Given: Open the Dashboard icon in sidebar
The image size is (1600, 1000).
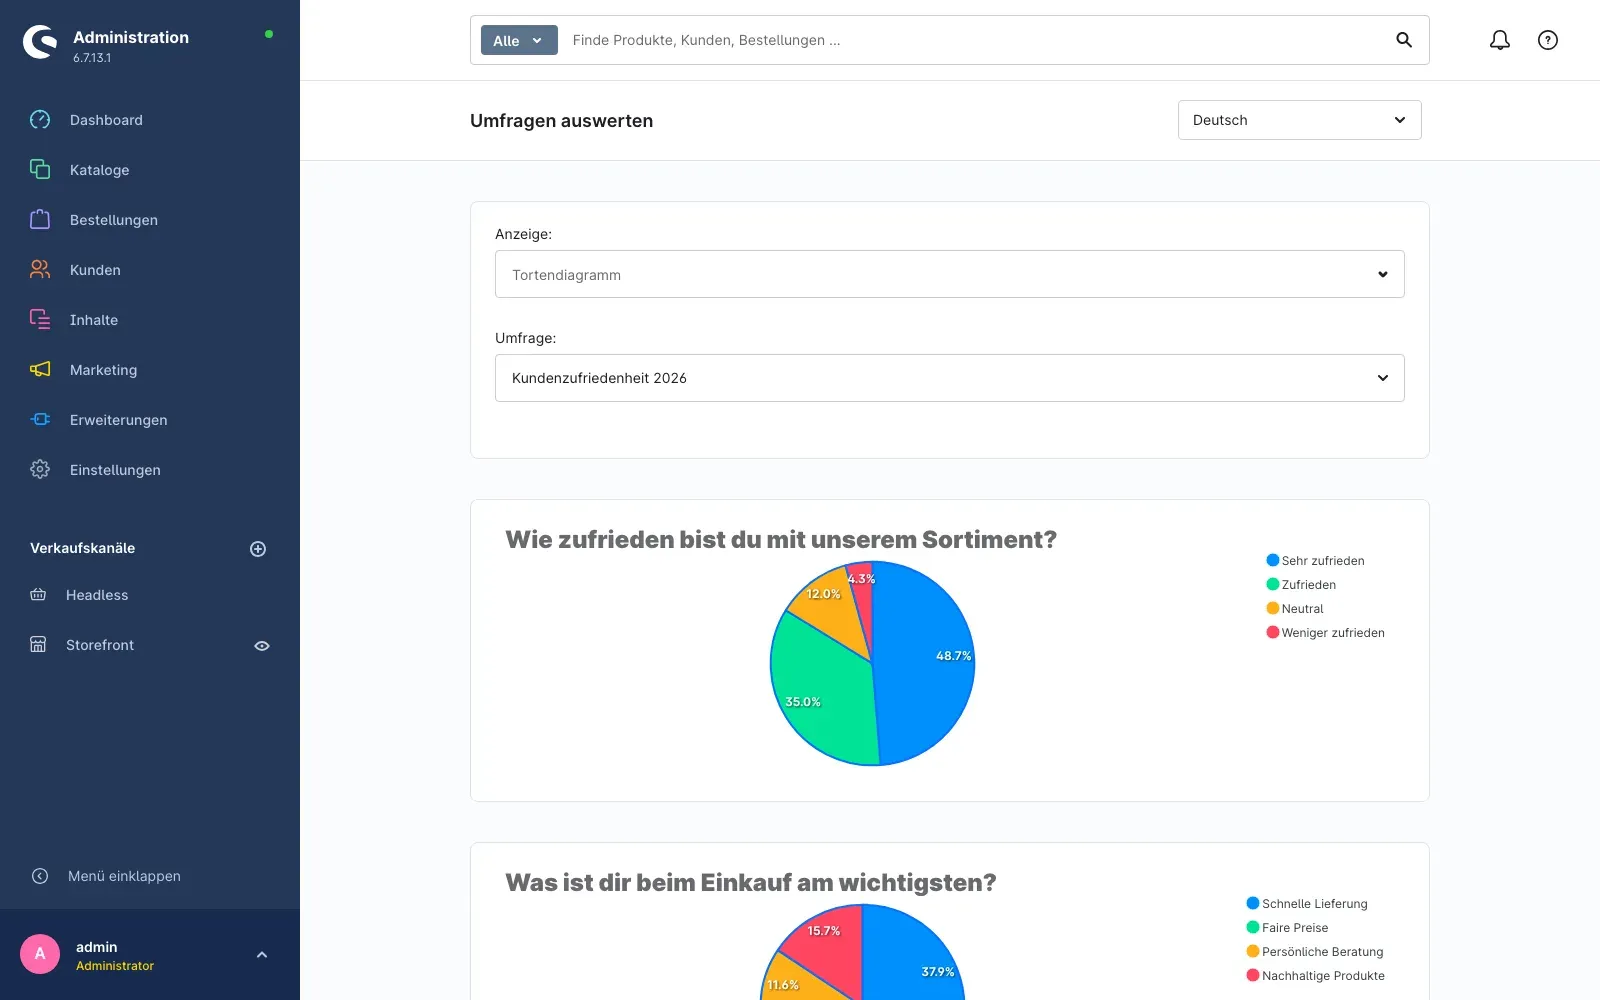Looking at the screenshot, I should tap(40, 120).
